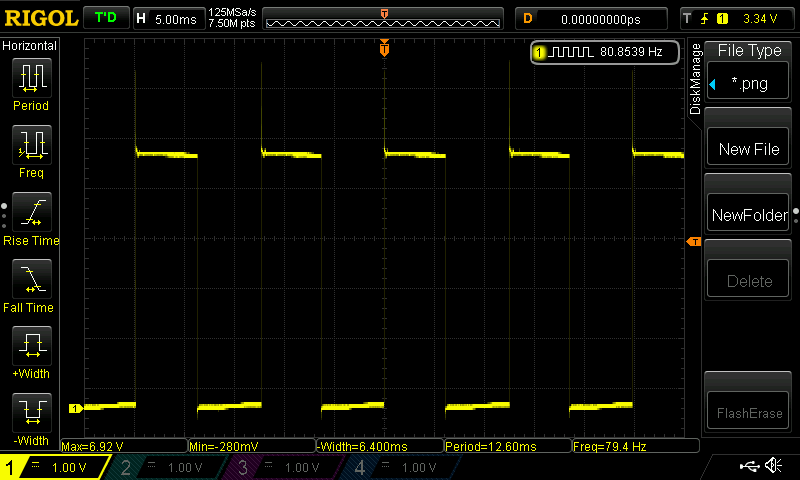Click the Freq=79.4 Hz measurement
This screenshot has height=480, width=800.
click(636, 446)
